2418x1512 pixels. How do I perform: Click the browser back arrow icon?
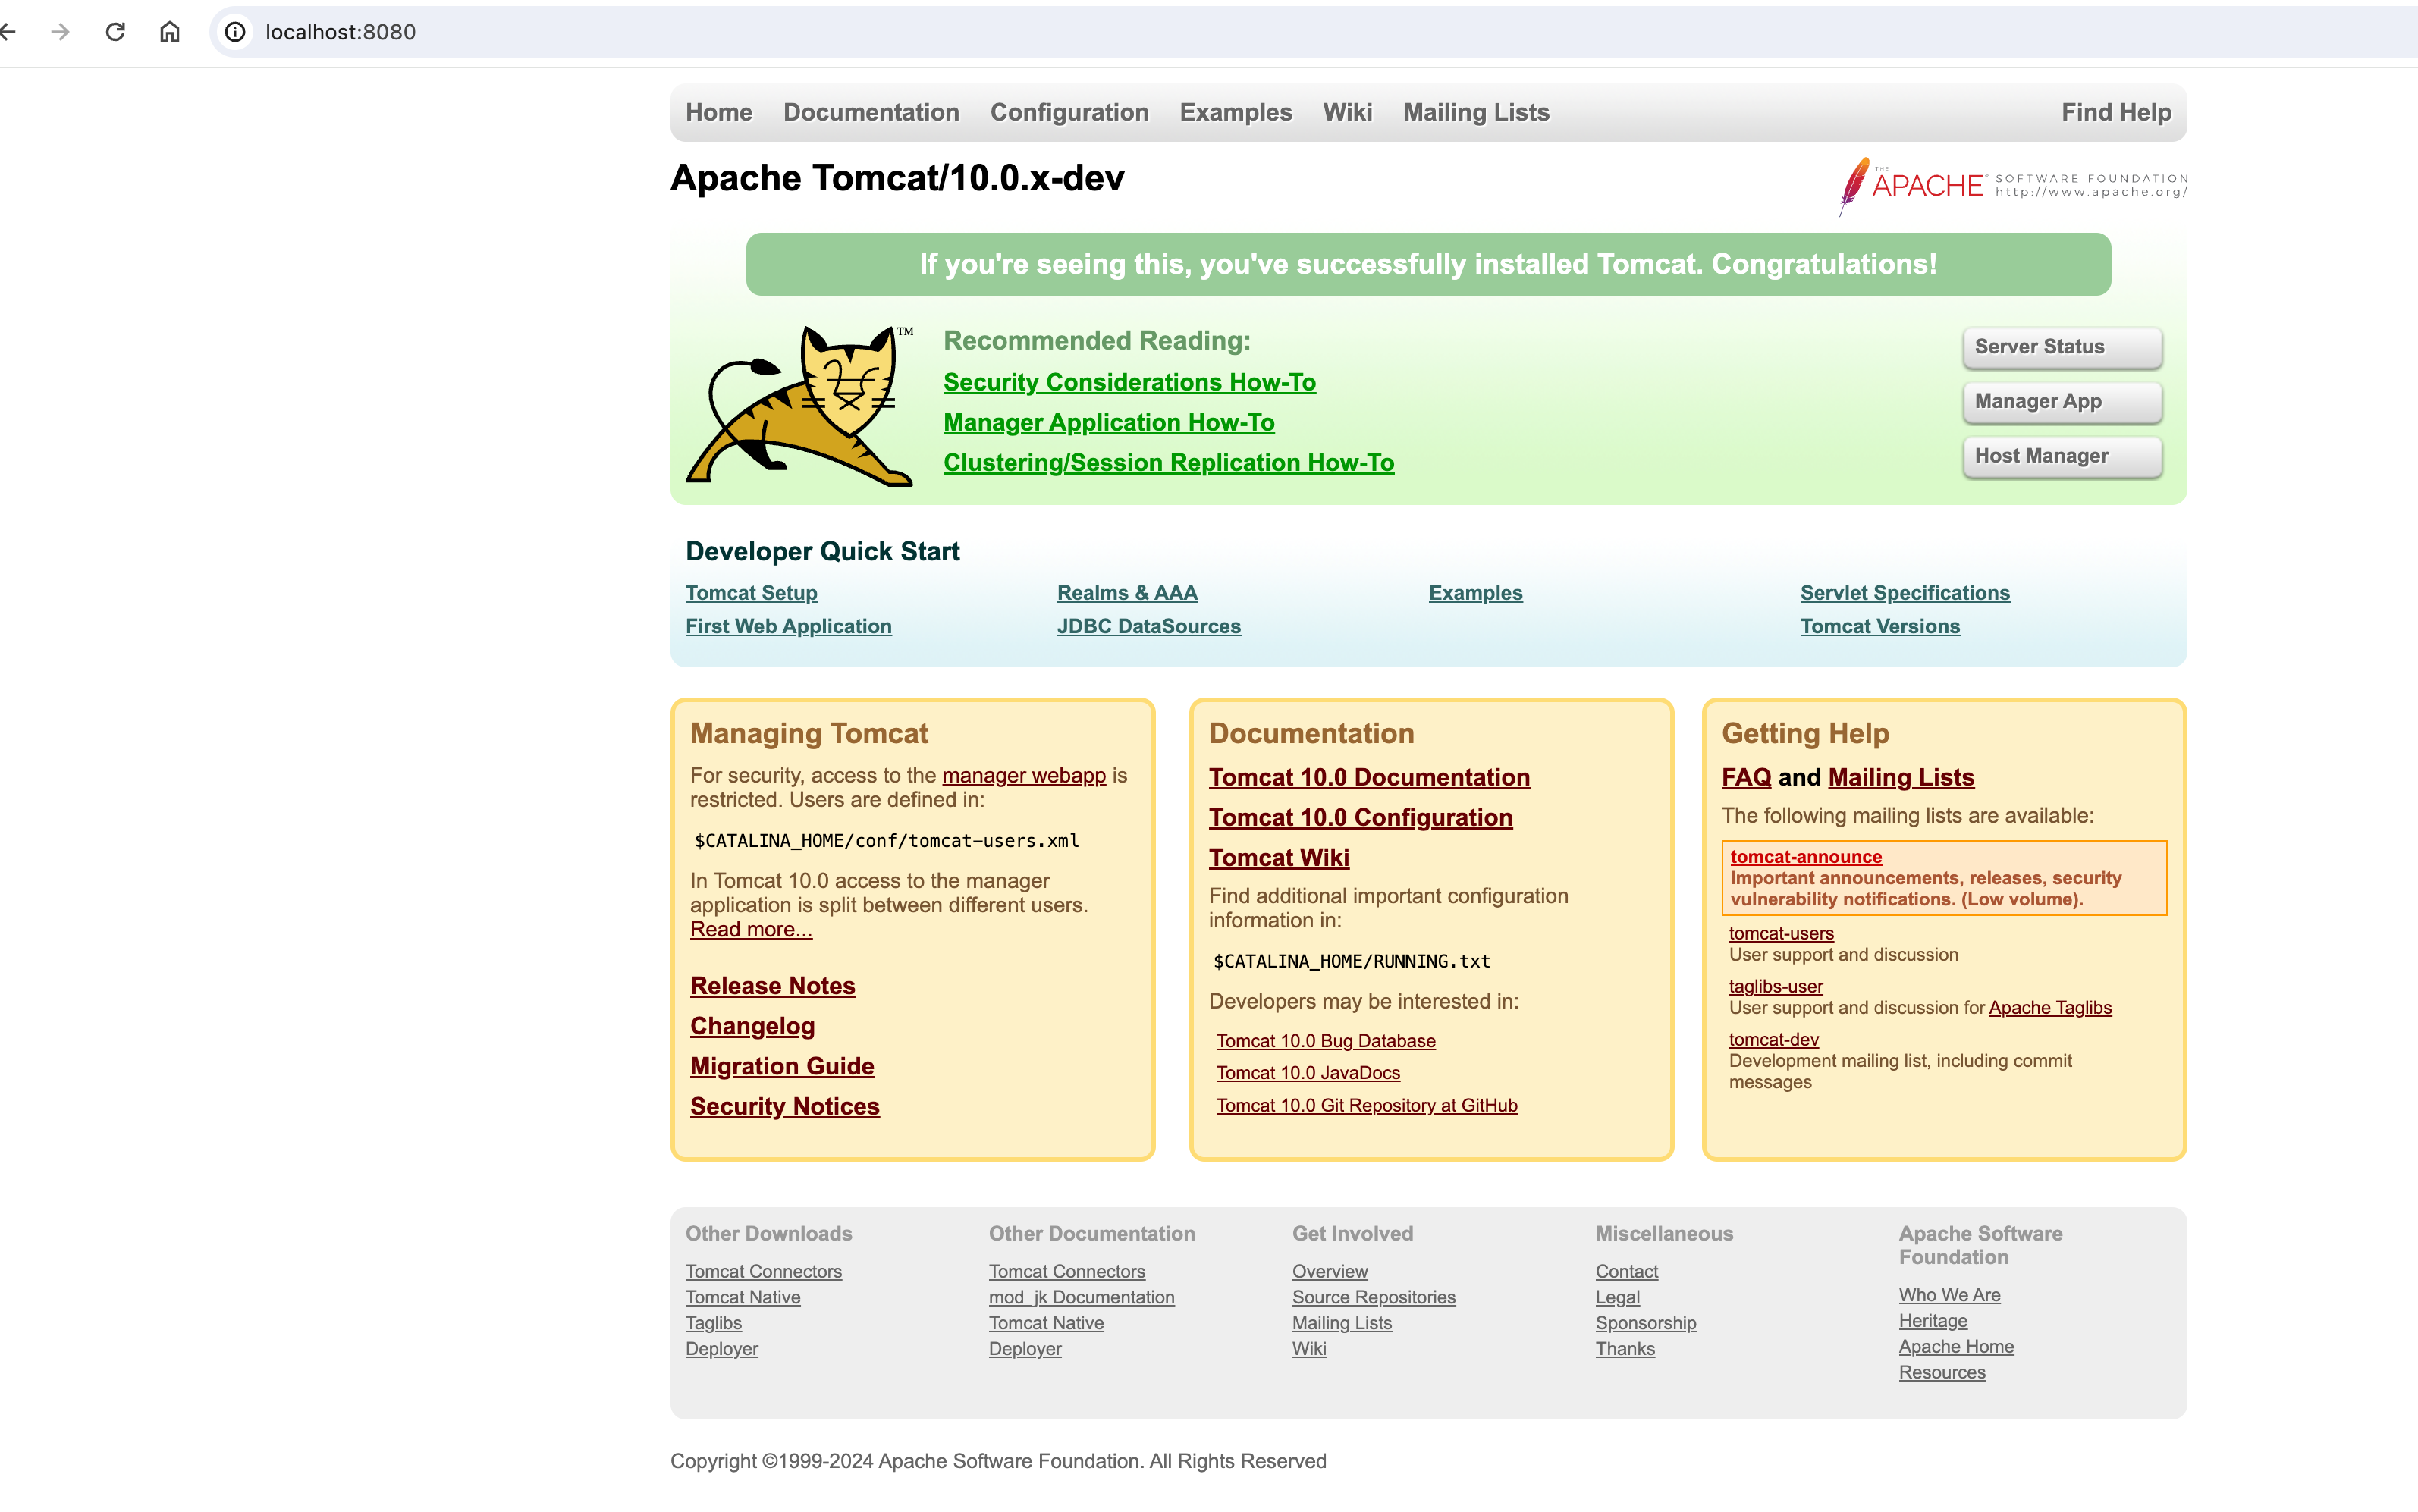(x=8, y=32)
